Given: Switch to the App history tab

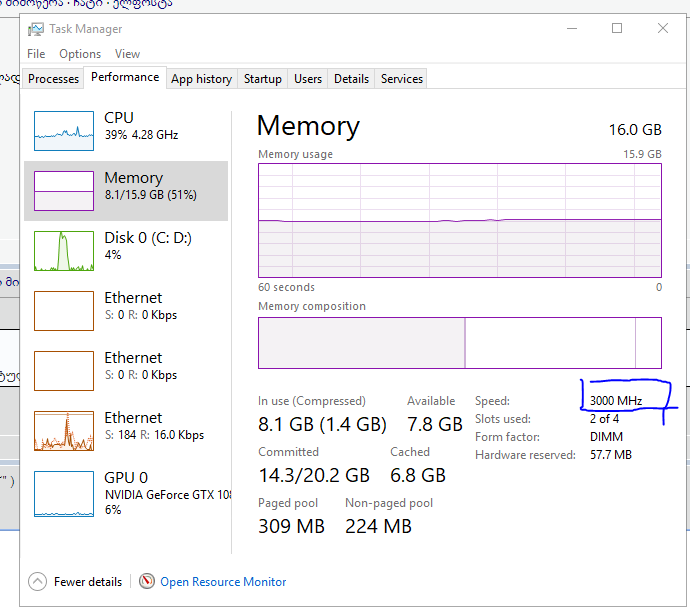Looking at the screenshot, I should tap(202, 79).
